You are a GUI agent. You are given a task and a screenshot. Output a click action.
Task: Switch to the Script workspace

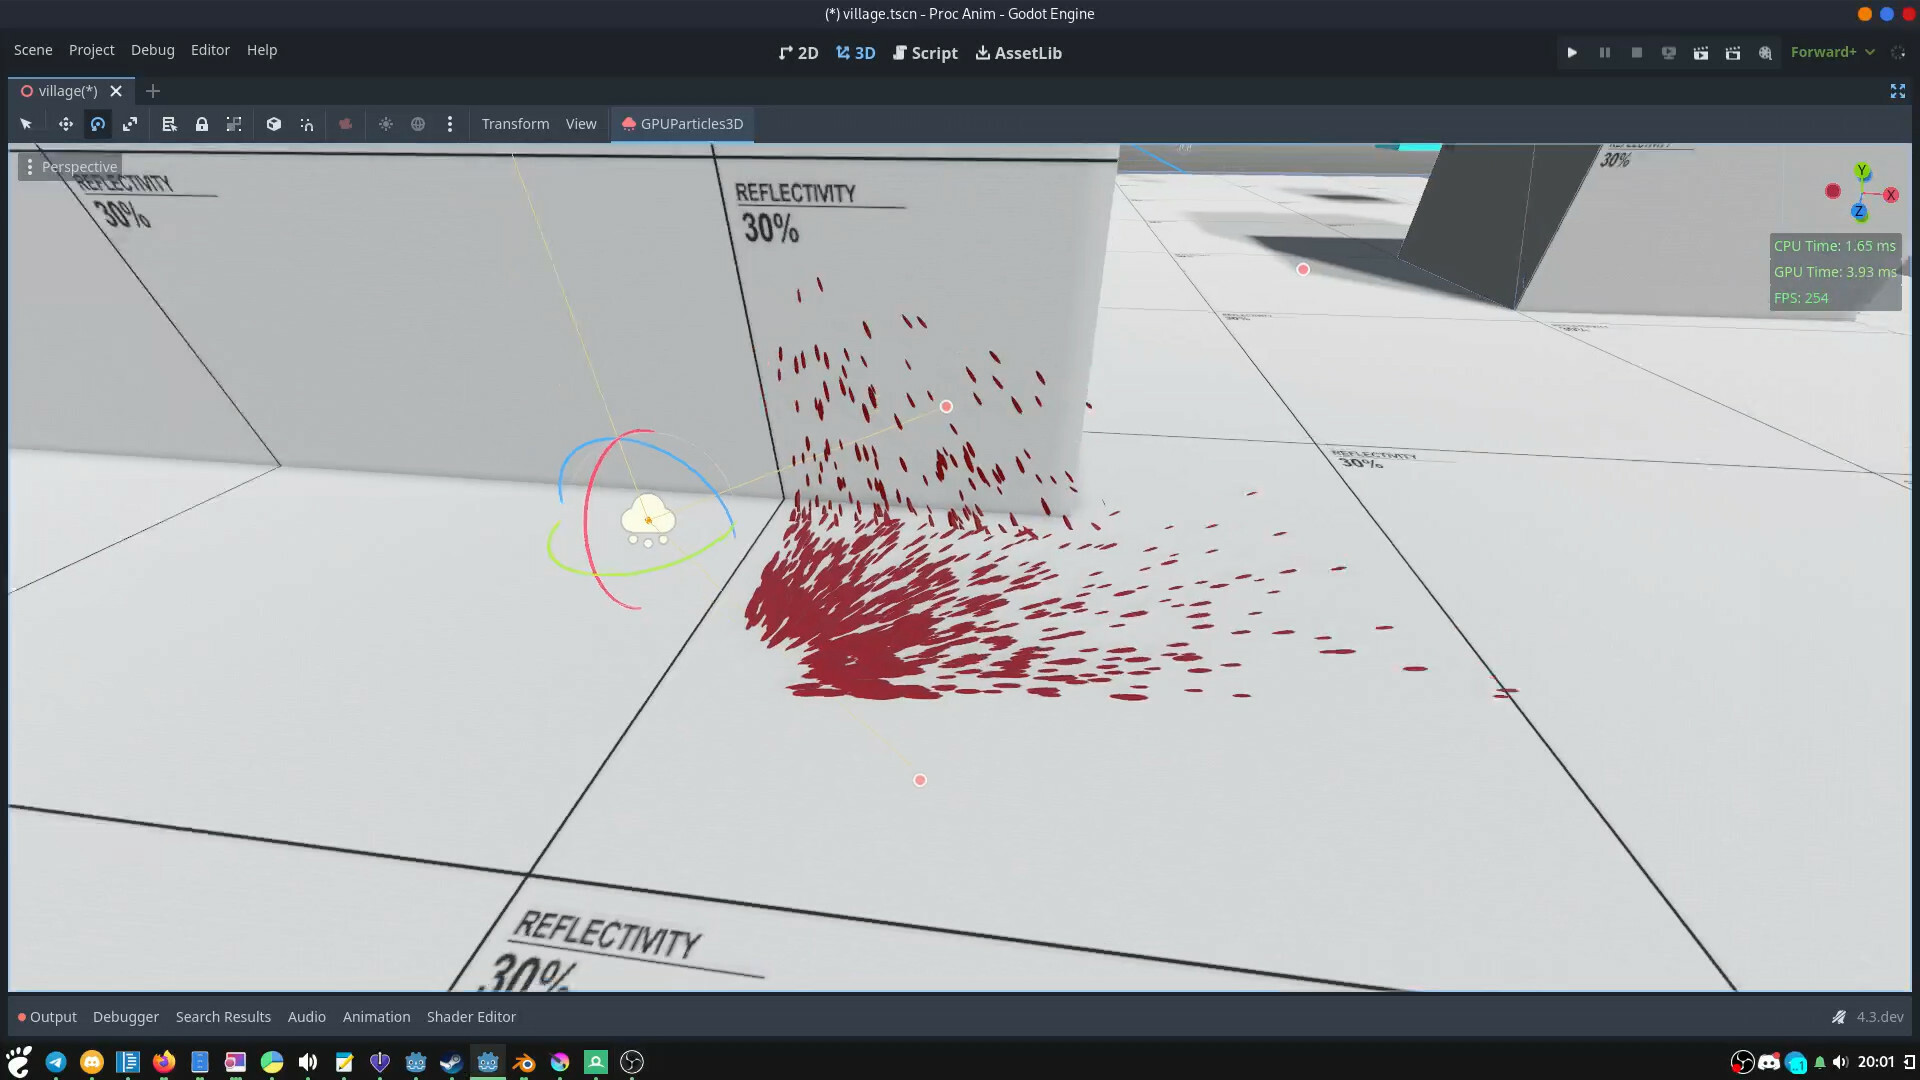tap(925, 53)
